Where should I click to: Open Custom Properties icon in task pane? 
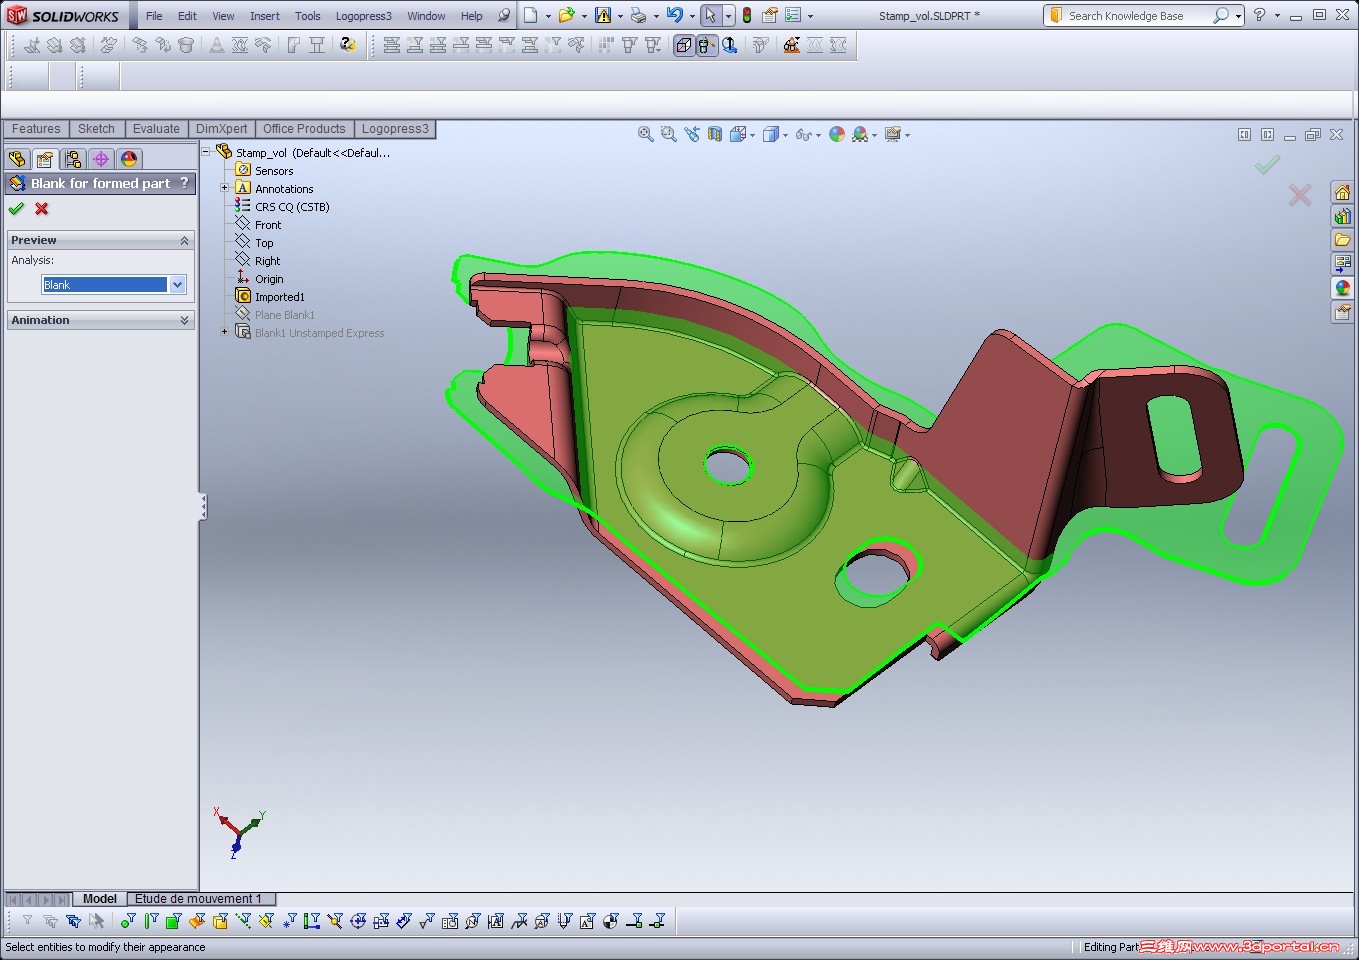coord(1342,312)
